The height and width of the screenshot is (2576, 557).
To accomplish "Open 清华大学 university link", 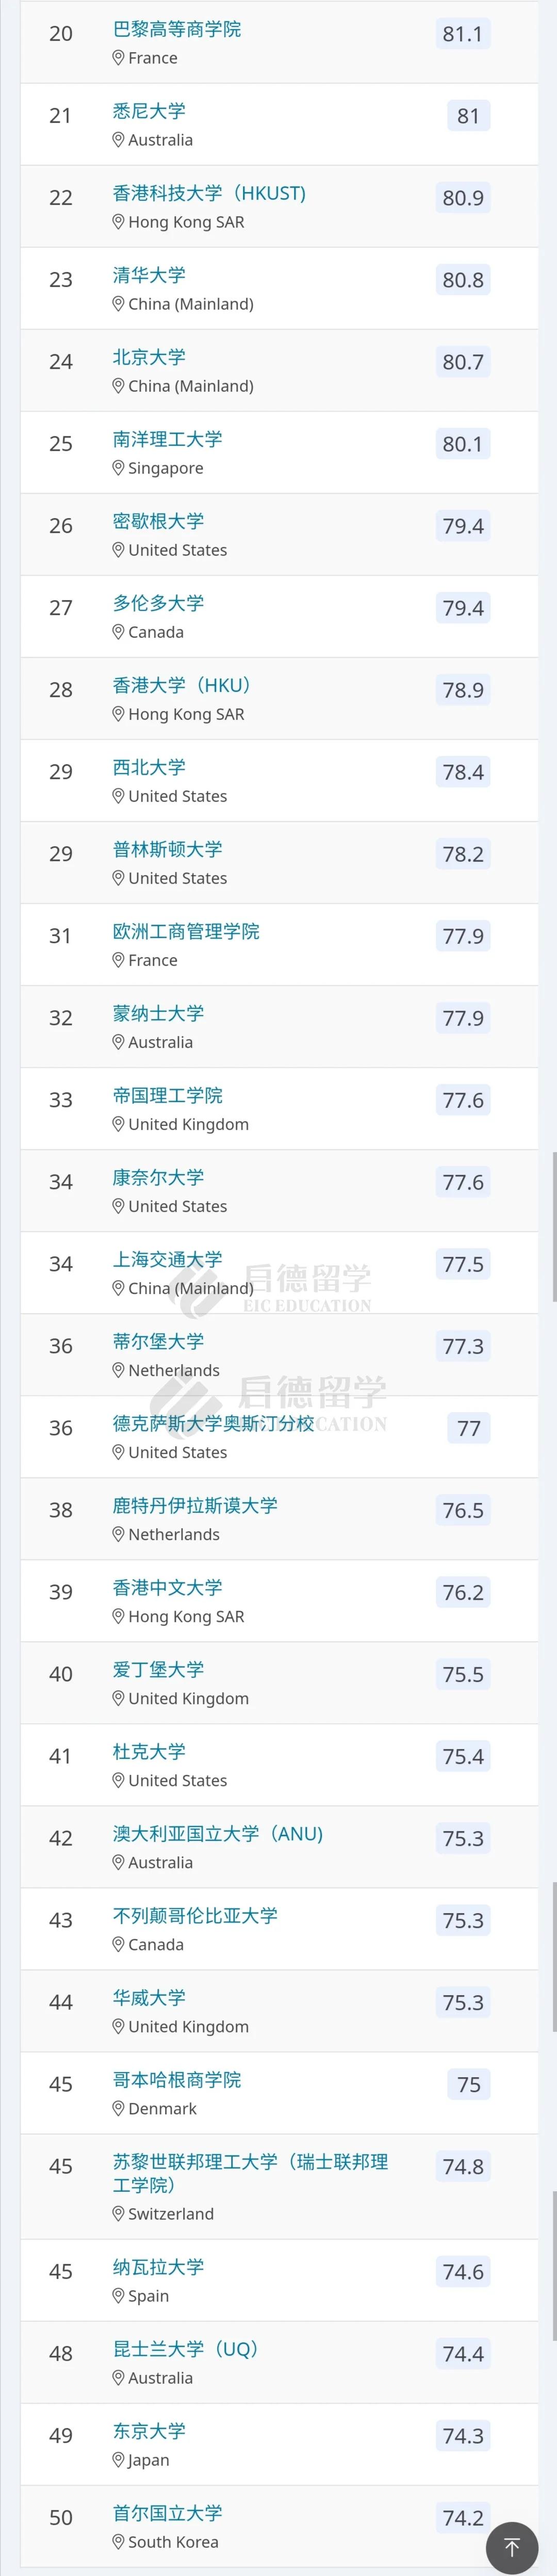I will click(x=149, y=275).
